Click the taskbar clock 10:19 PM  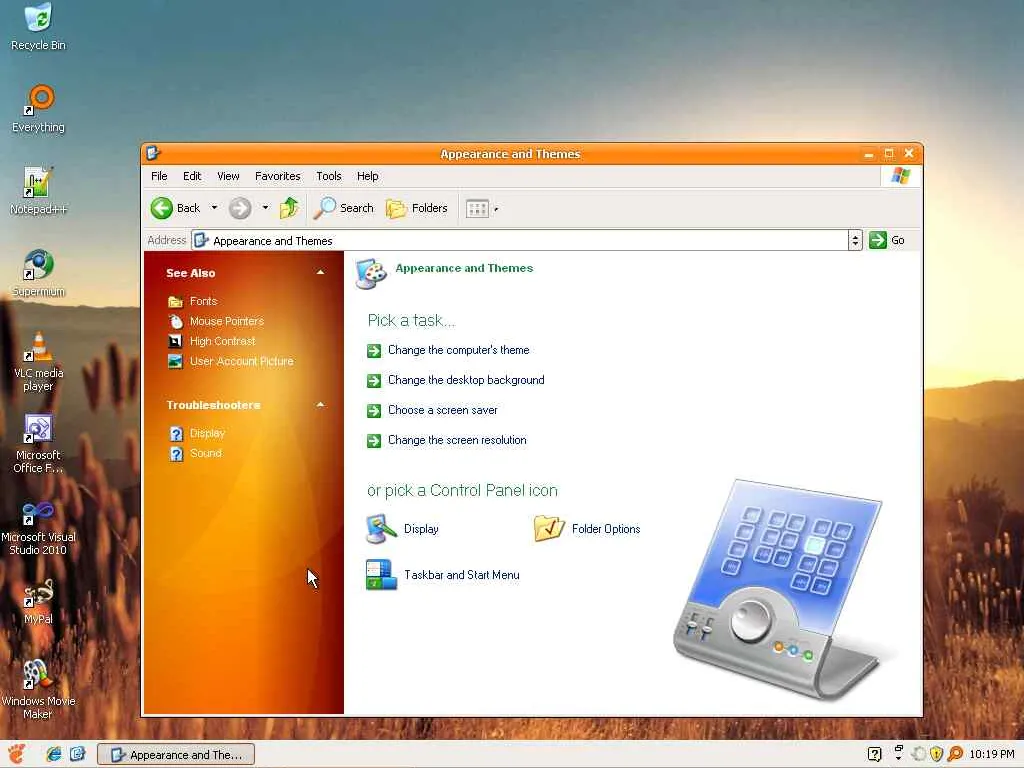tap(991, 754)
